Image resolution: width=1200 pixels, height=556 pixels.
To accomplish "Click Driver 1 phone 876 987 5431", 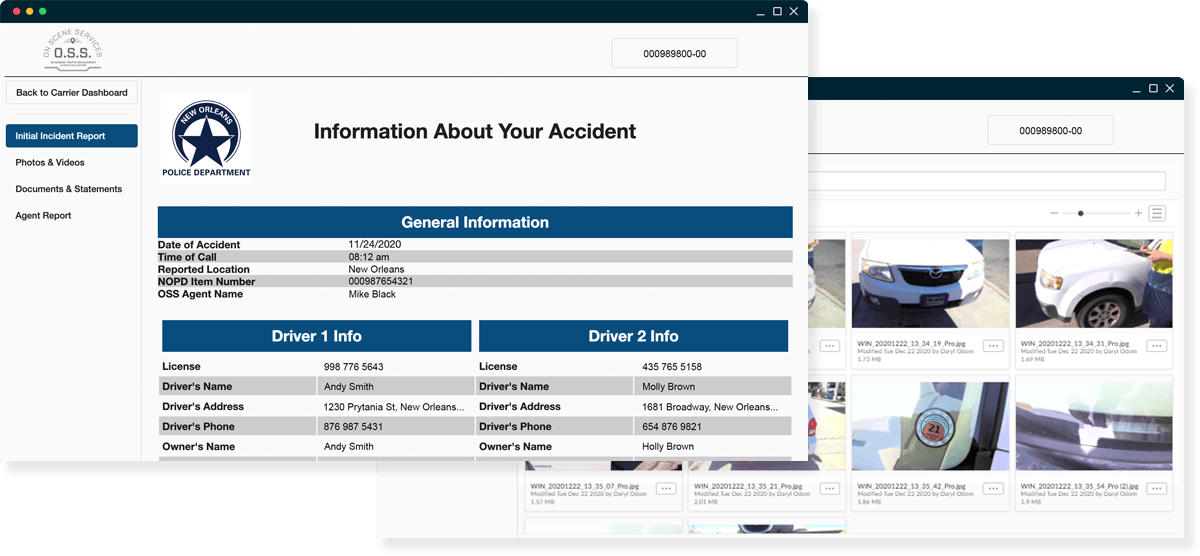I will (353, 427).
